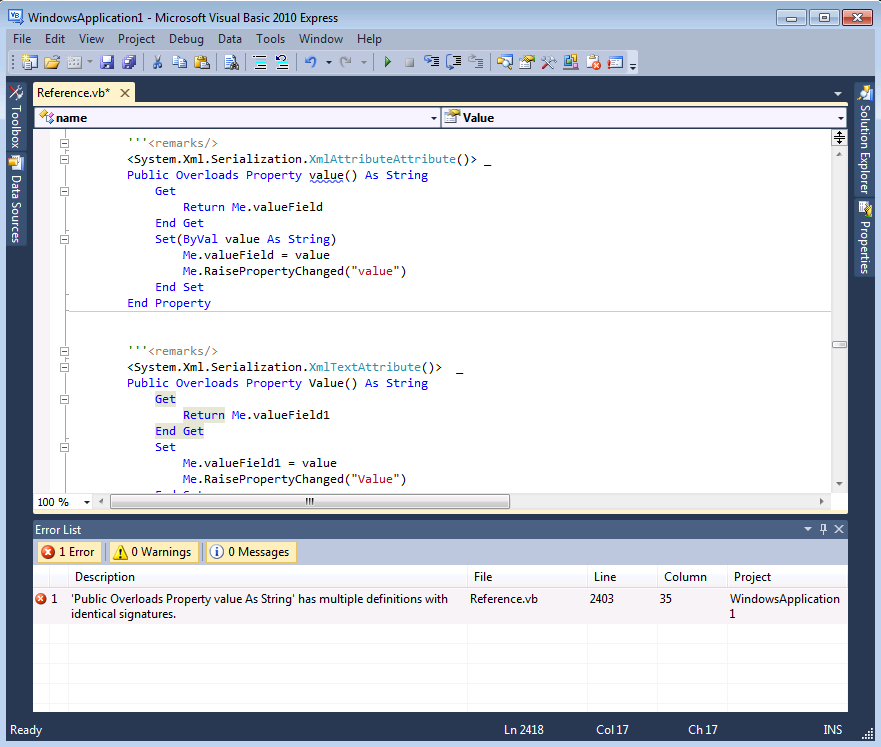Viewport: 881px width, 747px height.
Task: Collapse the Set(ByVal value As String) outline
Action: point(65,239)
